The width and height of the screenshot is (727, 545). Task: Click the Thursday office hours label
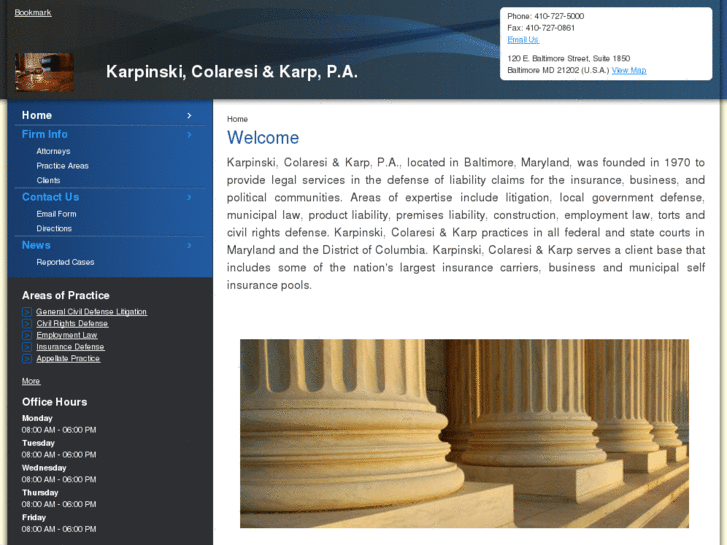click(x=40, y=493)
